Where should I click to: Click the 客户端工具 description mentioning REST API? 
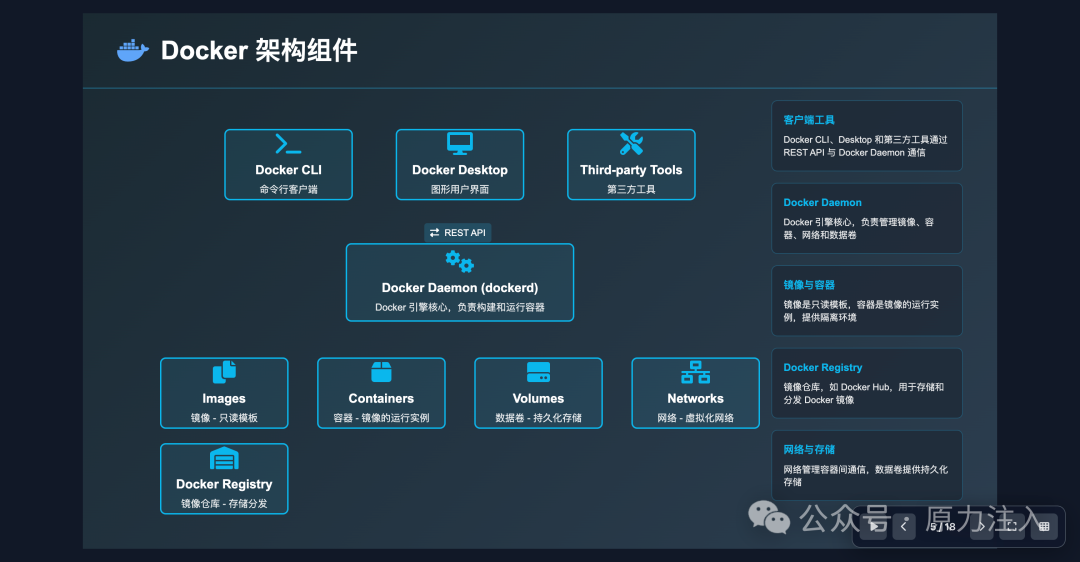click(x=865, y=146)
